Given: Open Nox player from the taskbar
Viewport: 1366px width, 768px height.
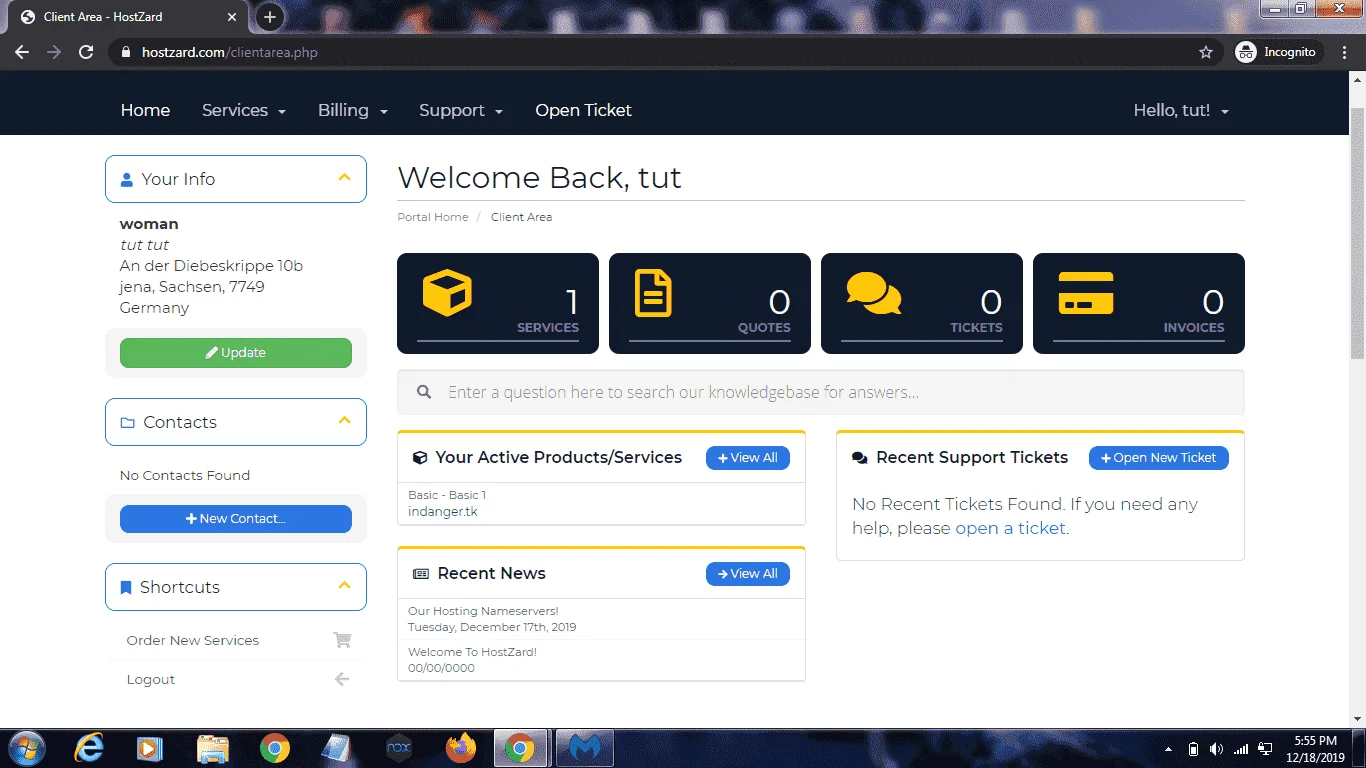Looking at the screenshot, I should click(399, 748).
